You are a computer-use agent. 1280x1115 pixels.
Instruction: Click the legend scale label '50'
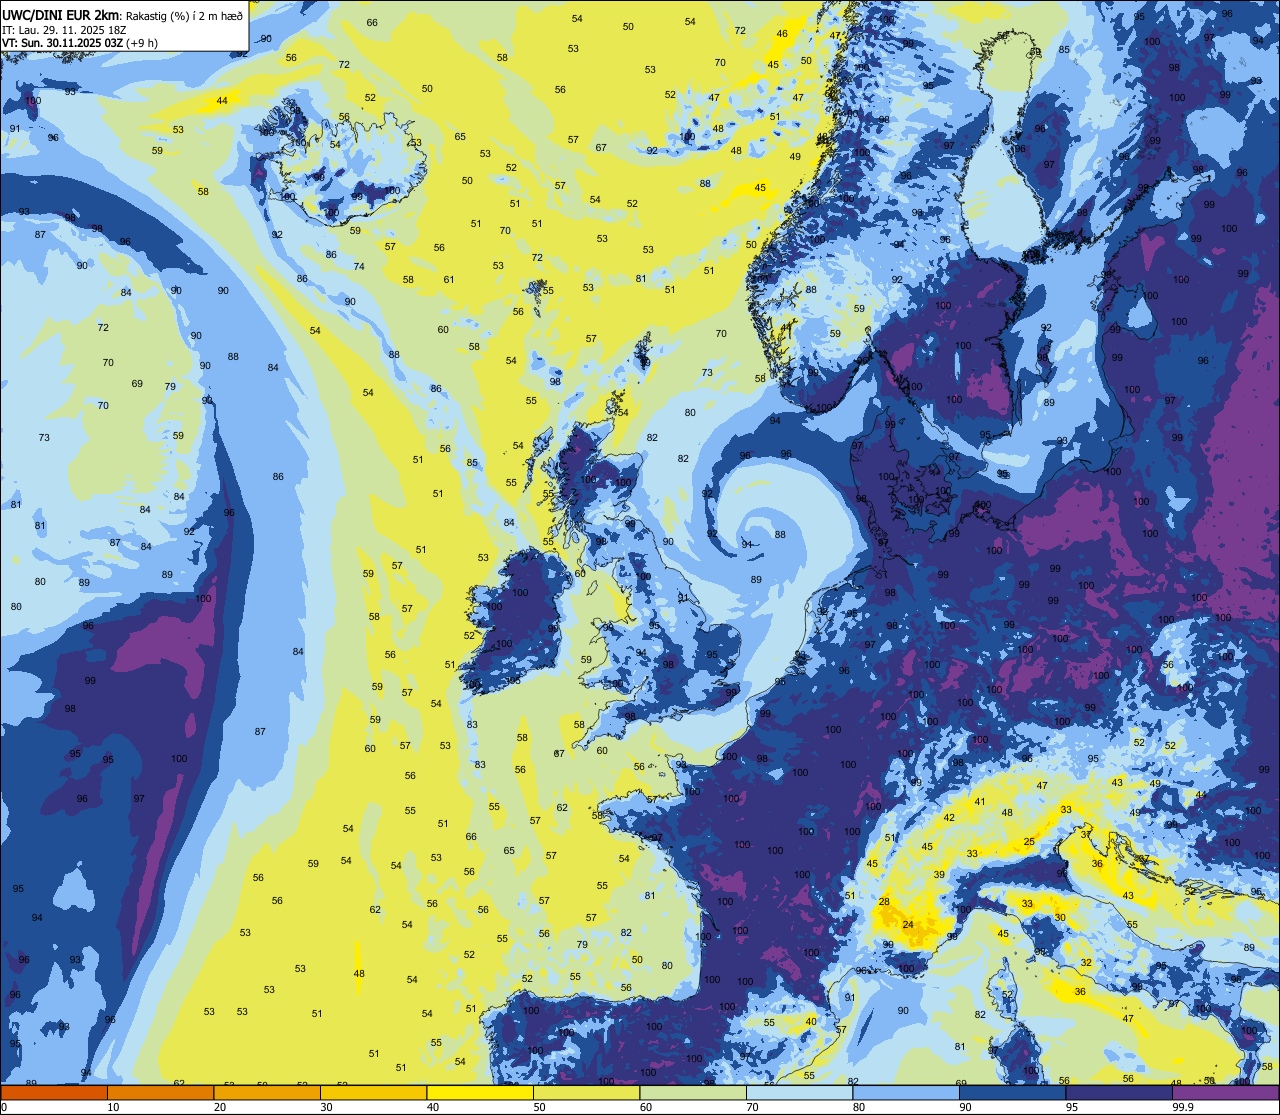[539, 1107]
